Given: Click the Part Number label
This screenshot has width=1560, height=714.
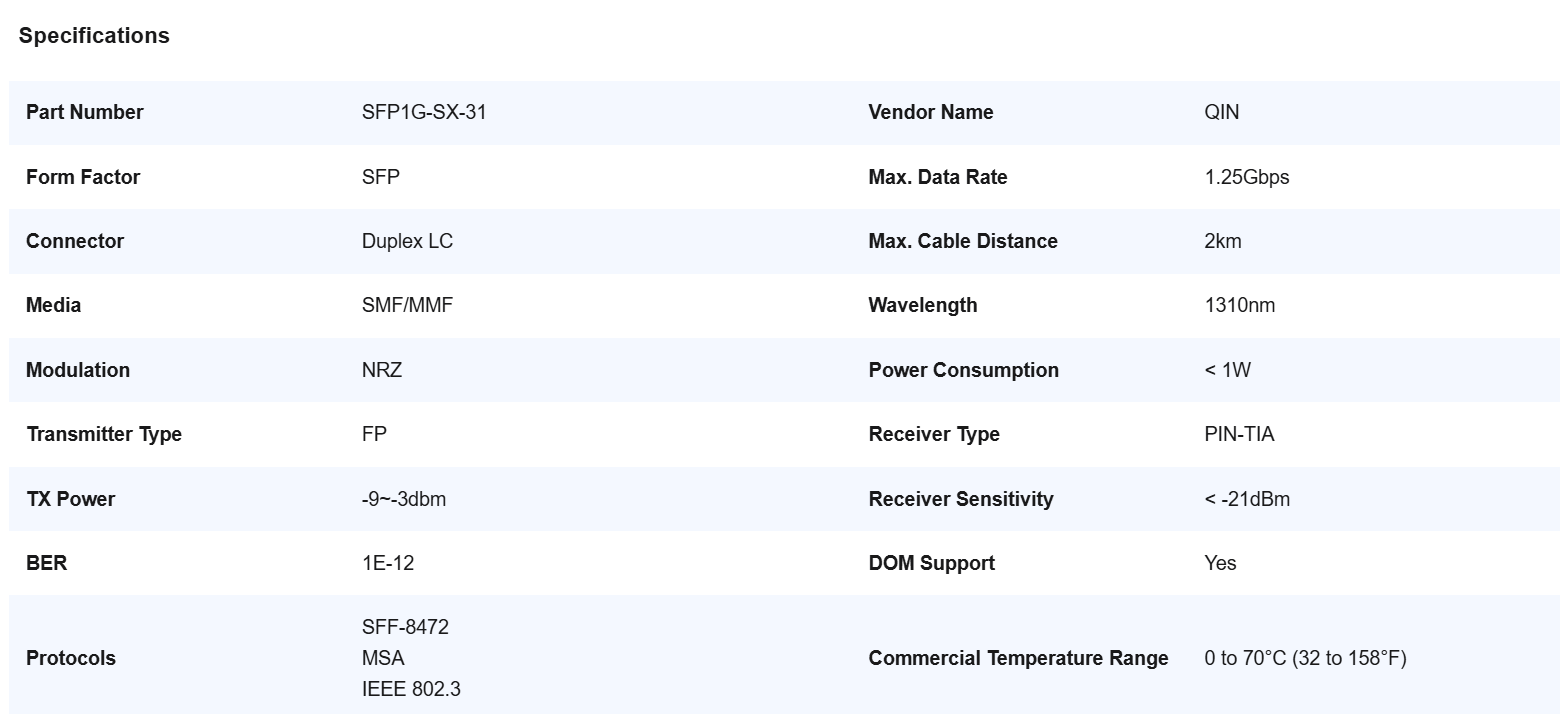Looking at the screenshot, I should click(85, 112).
